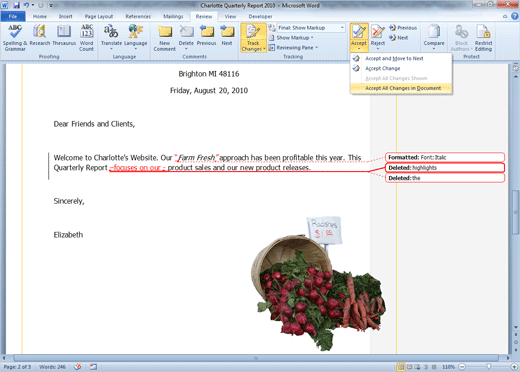Choose Accept Change menu entry
The height and width of the screenshot is (372, 520).
click(401, 68)
